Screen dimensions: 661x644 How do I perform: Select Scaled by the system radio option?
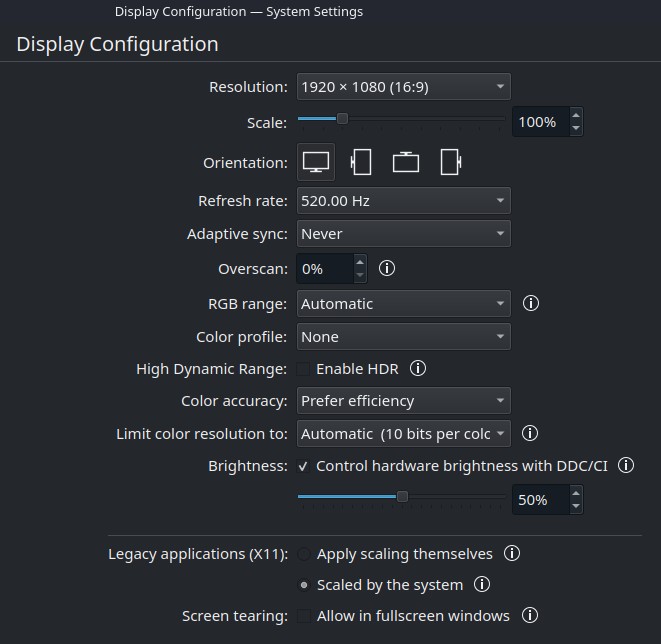point(304,585)
